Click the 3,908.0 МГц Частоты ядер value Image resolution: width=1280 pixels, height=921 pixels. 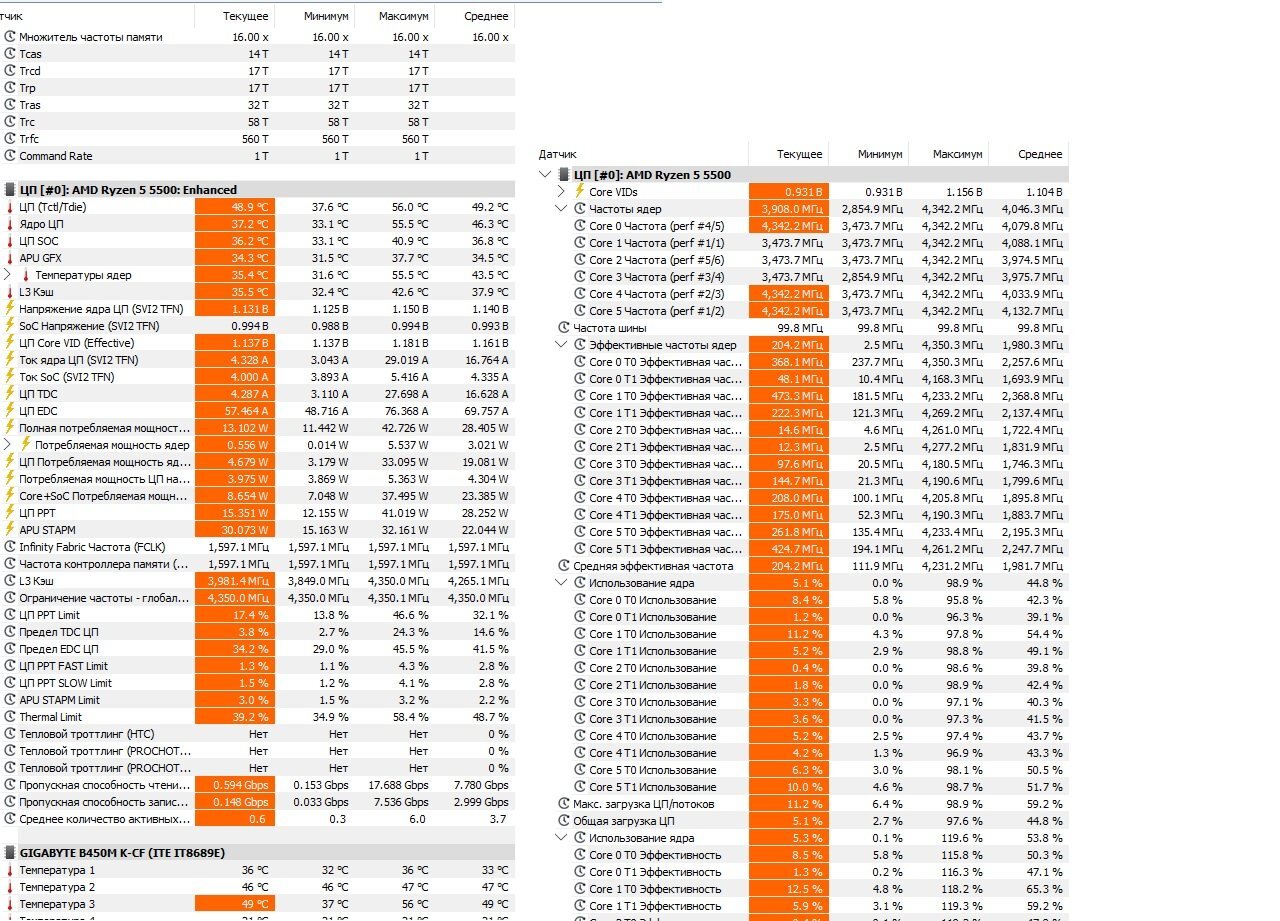click(x=788, y=208)
